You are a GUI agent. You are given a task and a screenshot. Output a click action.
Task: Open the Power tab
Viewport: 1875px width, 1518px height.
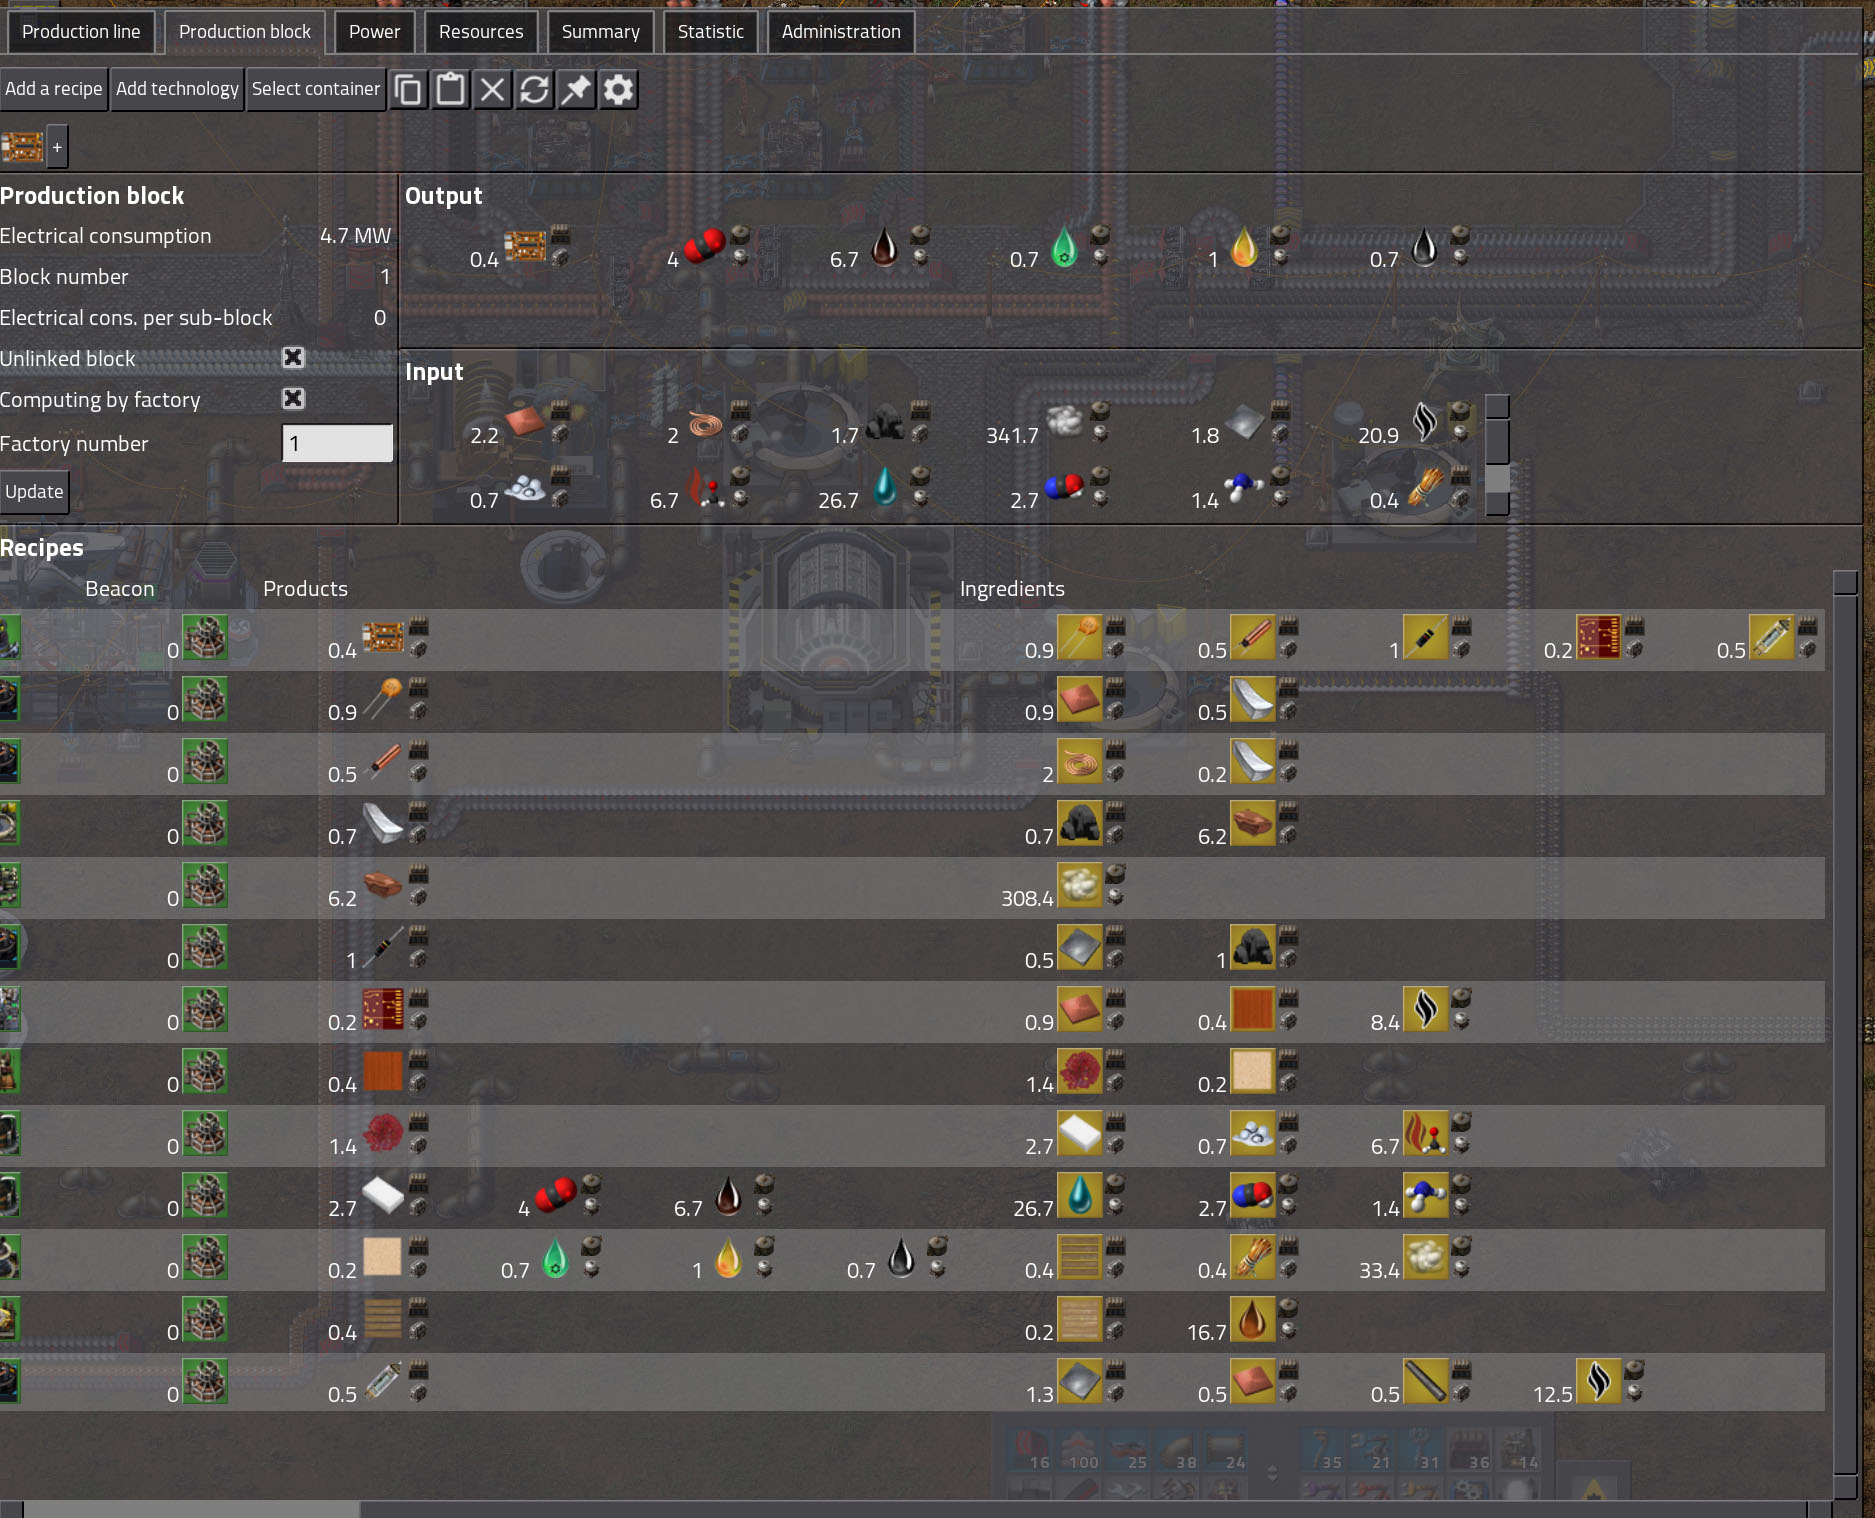[x=374, y=32]
